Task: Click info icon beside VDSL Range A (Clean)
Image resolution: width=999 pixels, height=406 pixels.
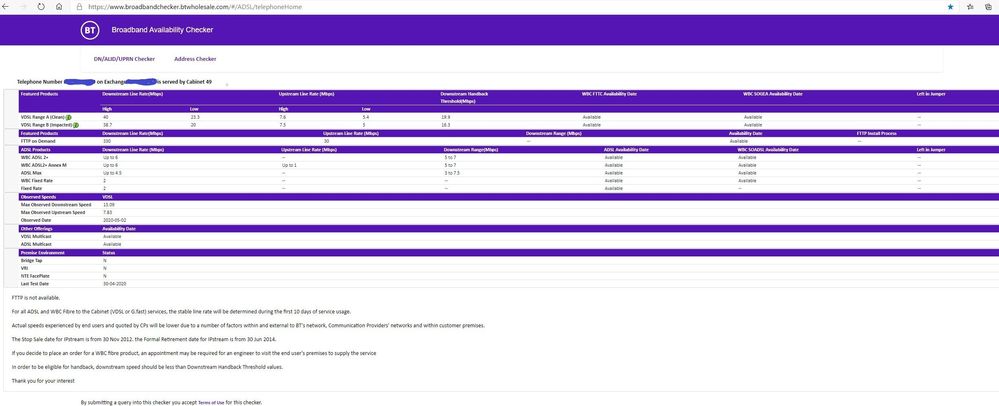Action: coord(68,117)
